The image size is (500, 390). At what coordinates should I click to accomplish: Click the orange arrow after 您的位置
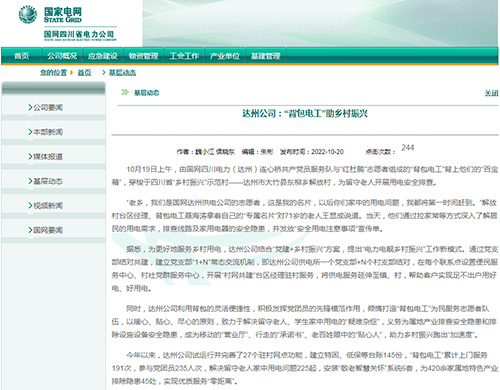tap(71, 72)
